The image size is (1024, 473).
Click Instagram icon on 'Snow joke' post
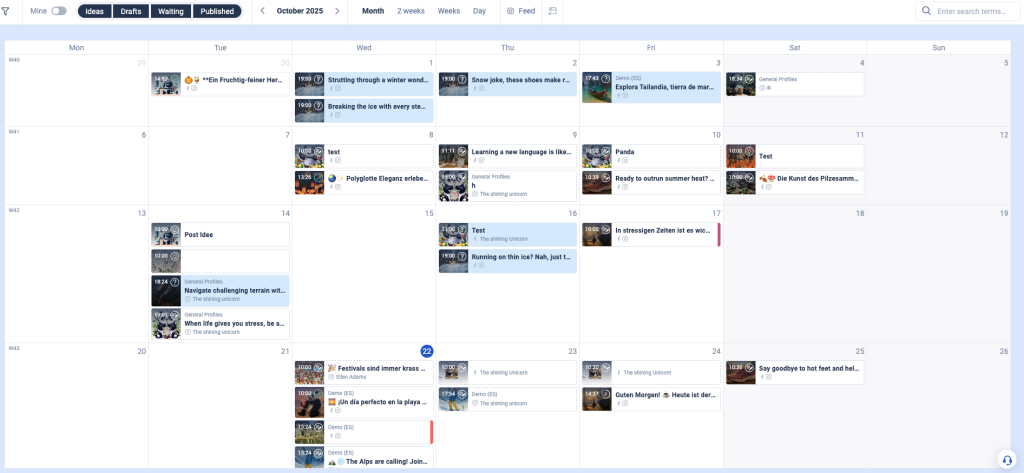481,88
